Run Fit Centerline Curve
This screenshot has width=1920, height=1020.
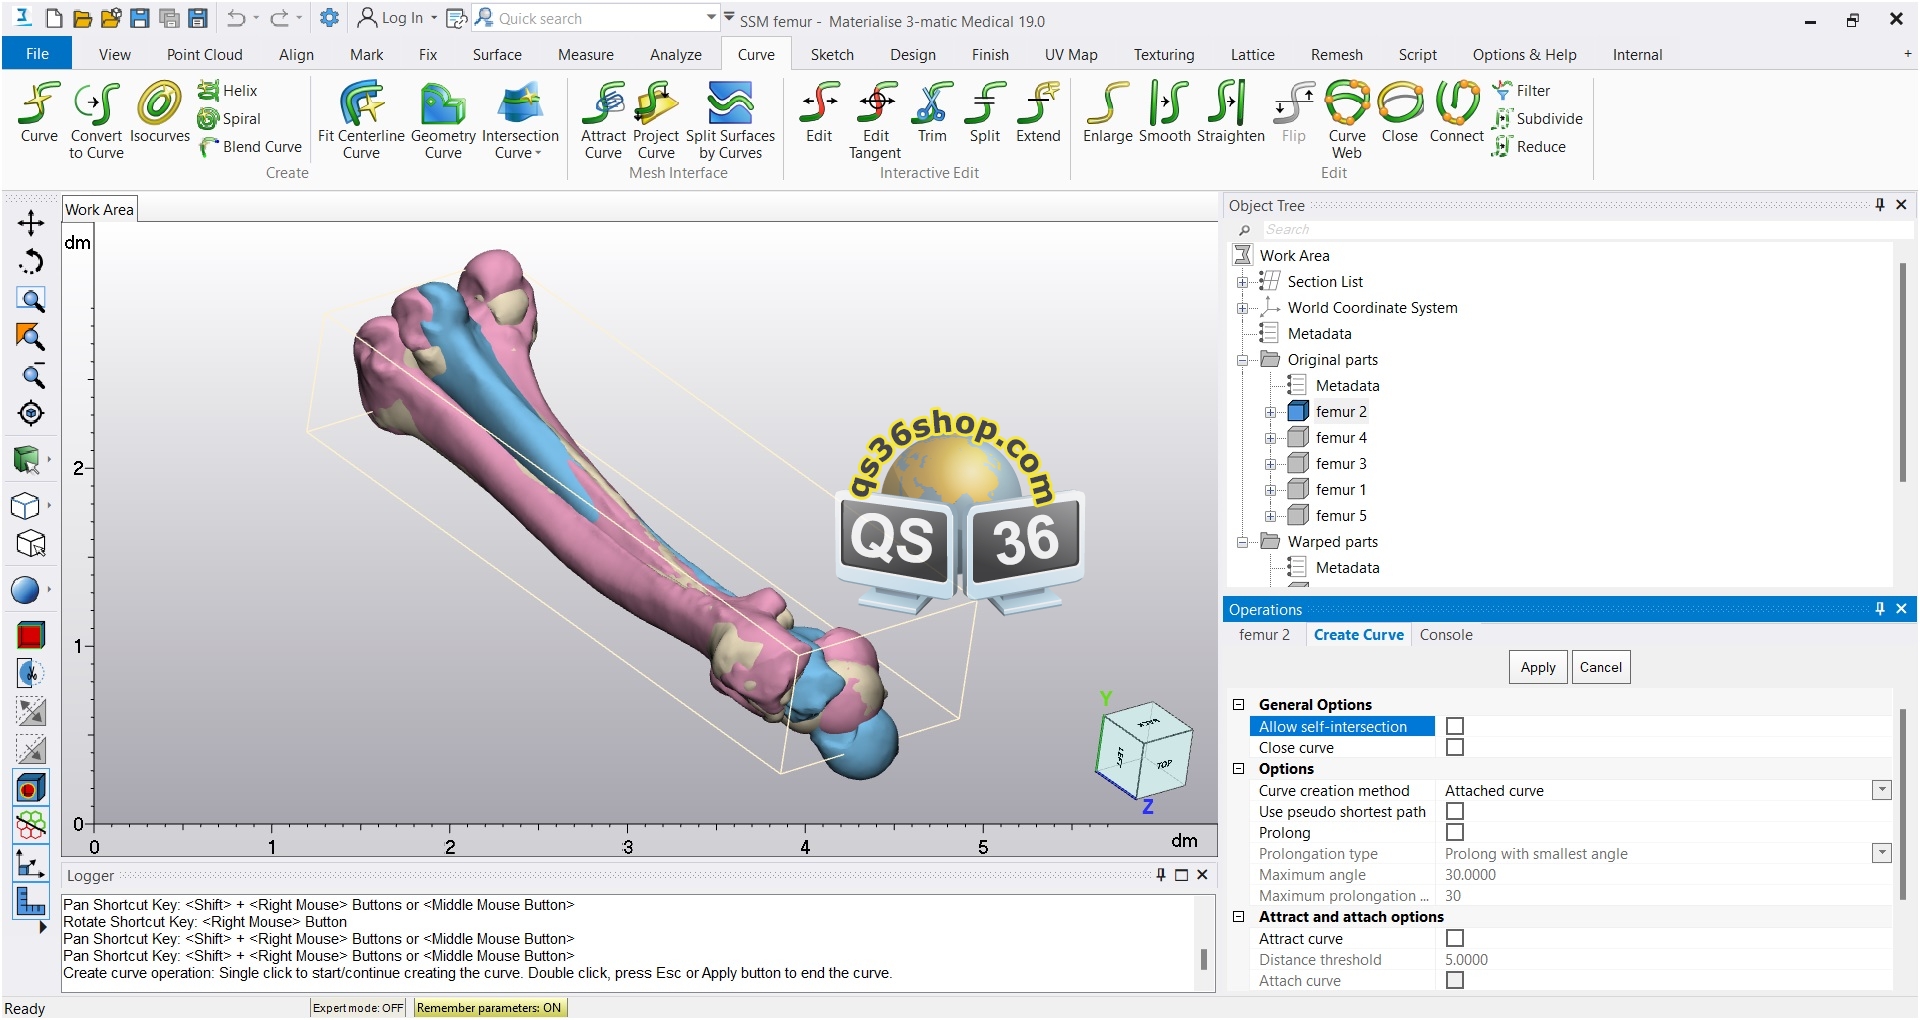(x=361, y=121)
